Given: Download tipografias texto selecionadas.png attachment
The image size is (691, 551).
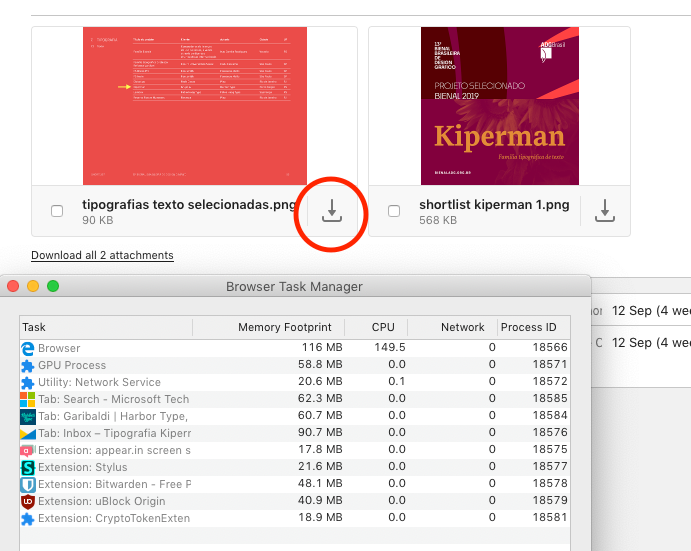Looking at the screenshot, I should point(331,210).
